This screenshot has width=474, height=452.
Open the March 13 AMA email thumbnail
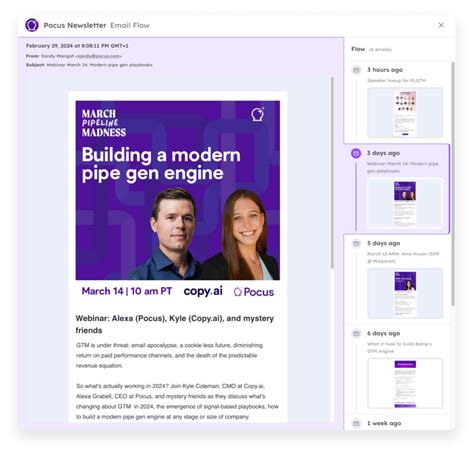(x=405, y=293)
